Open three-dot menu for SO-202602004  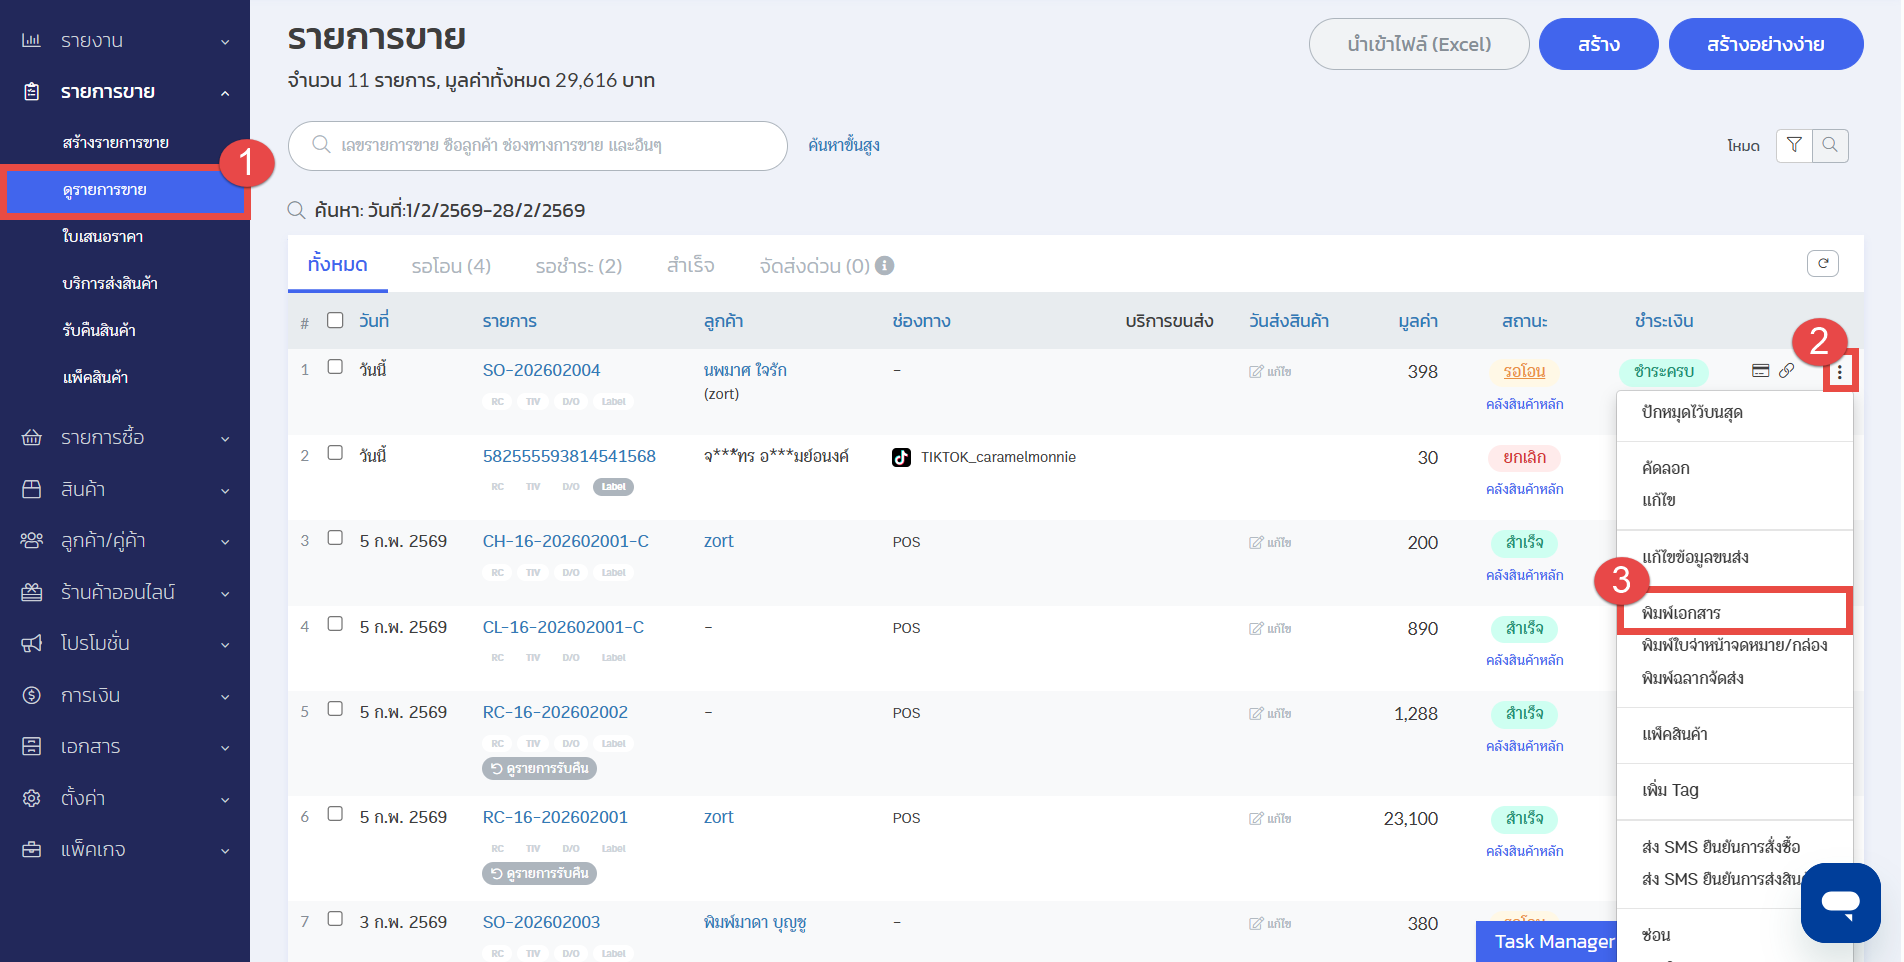(x=1839, y=372)
